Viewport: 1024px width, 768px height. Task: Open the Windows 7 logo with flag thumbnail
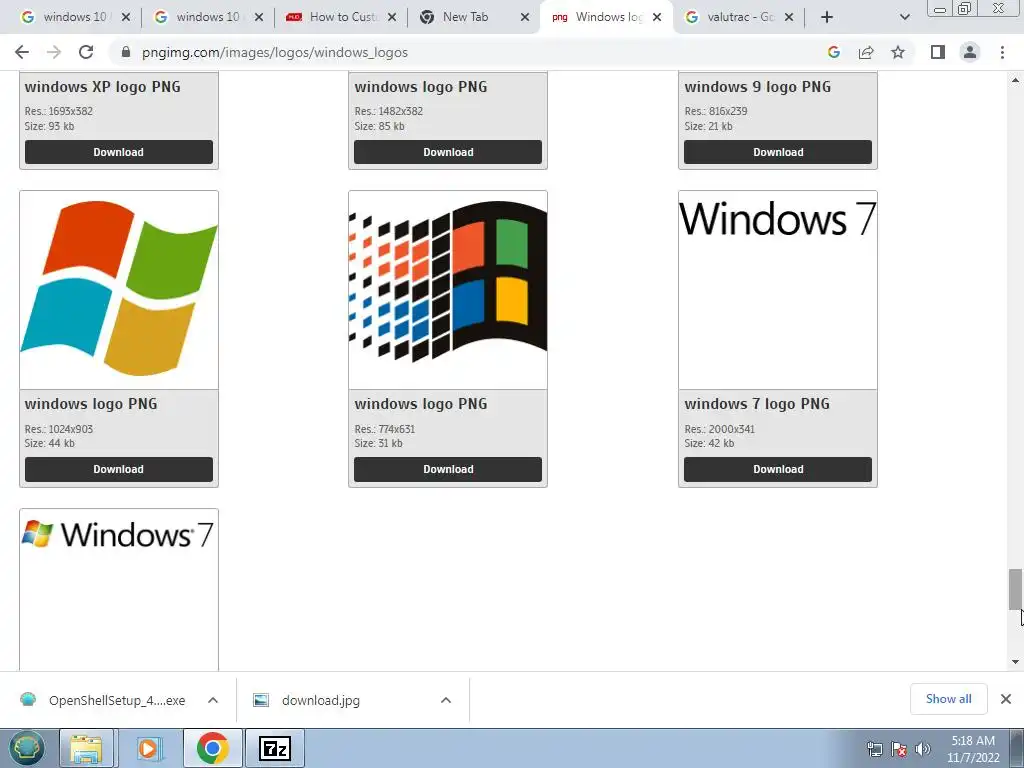pyautogui.click(x=119, y=590)
